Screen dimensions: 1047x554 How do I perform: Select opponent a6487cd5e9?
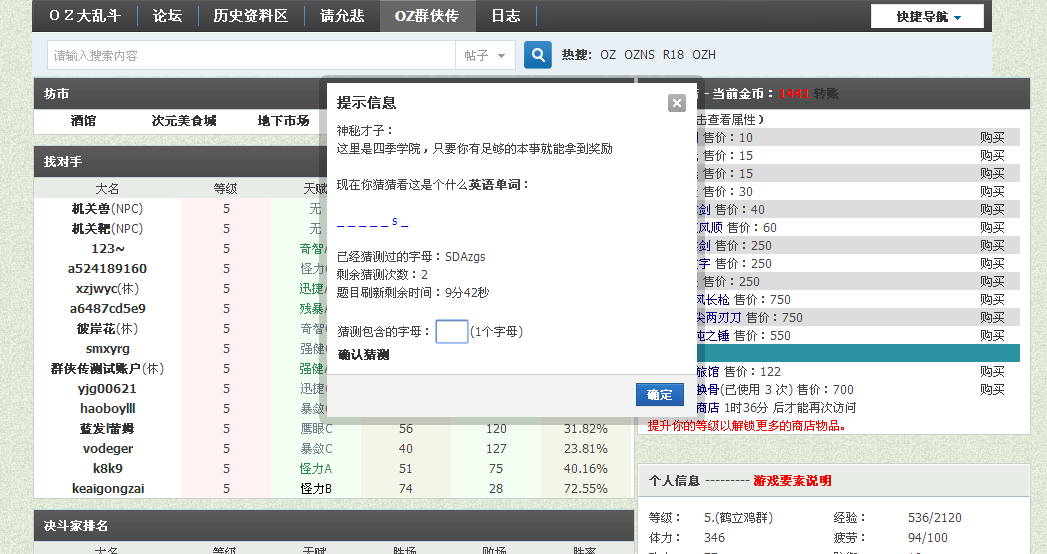(x=108, y=309)
